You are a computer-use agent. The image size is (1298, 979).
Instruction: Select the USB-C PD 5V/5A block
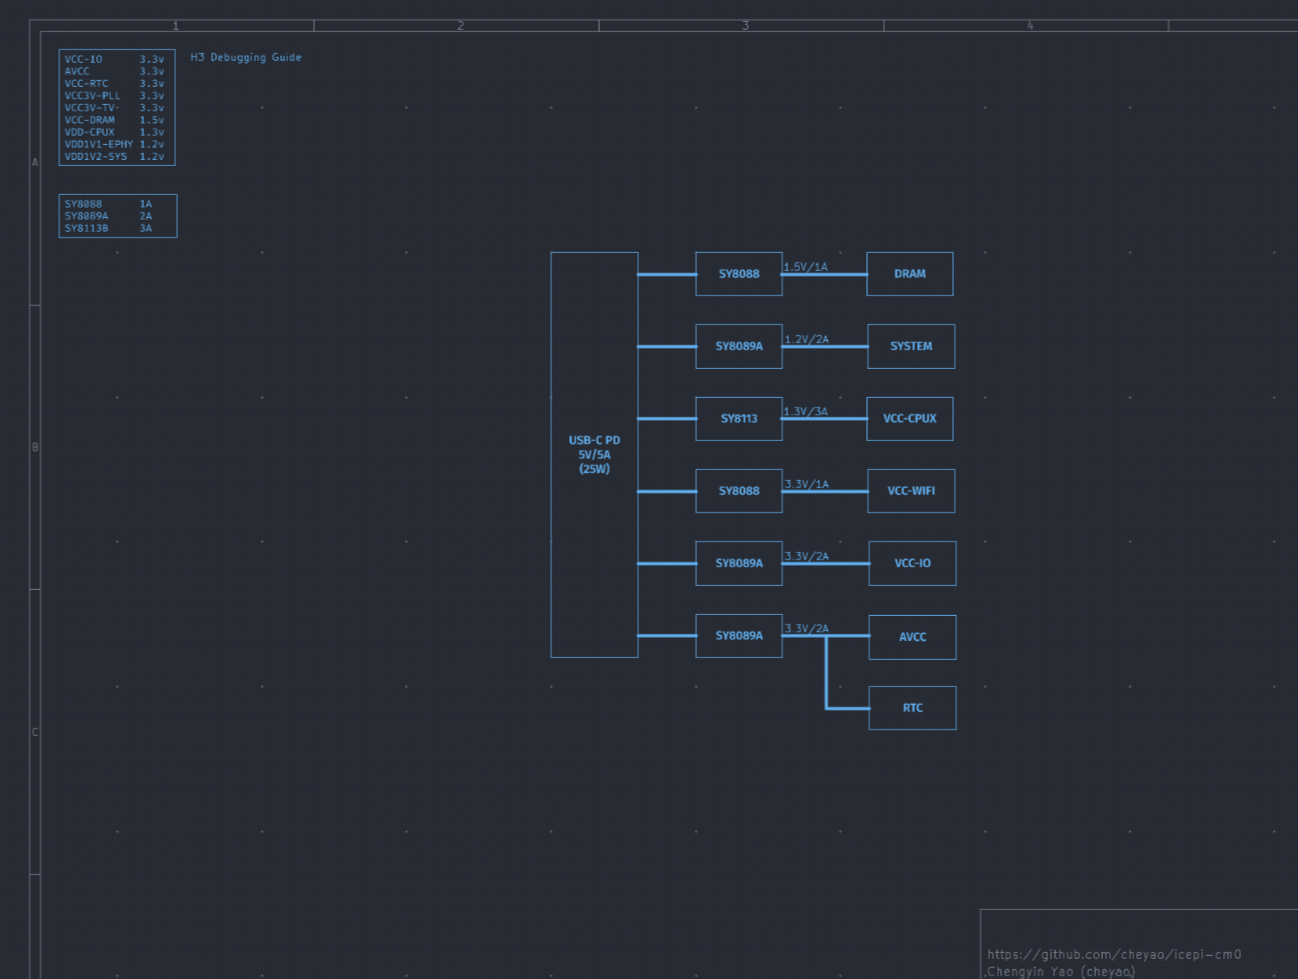[594, 454]
